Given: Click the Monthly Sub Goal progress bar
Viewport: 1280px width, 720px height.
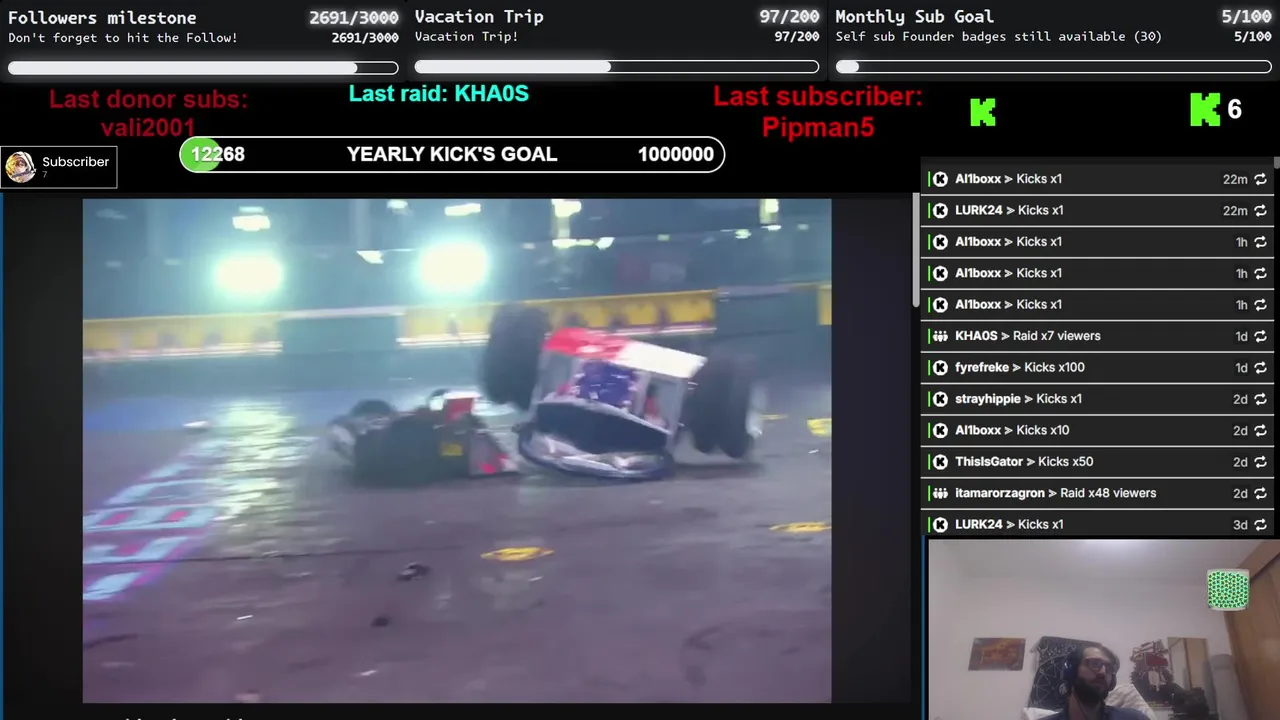Looking at the screenshot, I should [1053, 67].
